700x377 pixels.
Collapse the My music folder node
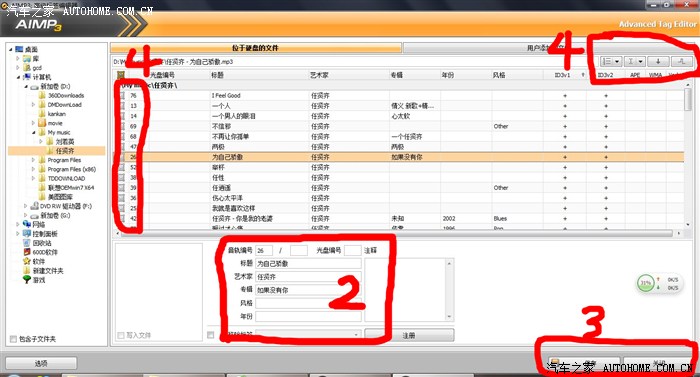coord(33,132)
